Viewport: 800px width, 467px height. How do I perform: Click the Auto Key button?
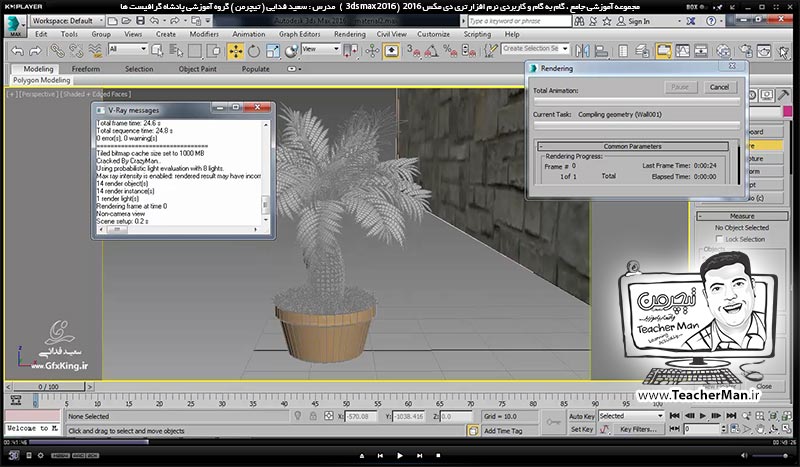pyautogui.click(x=582, y=416)
